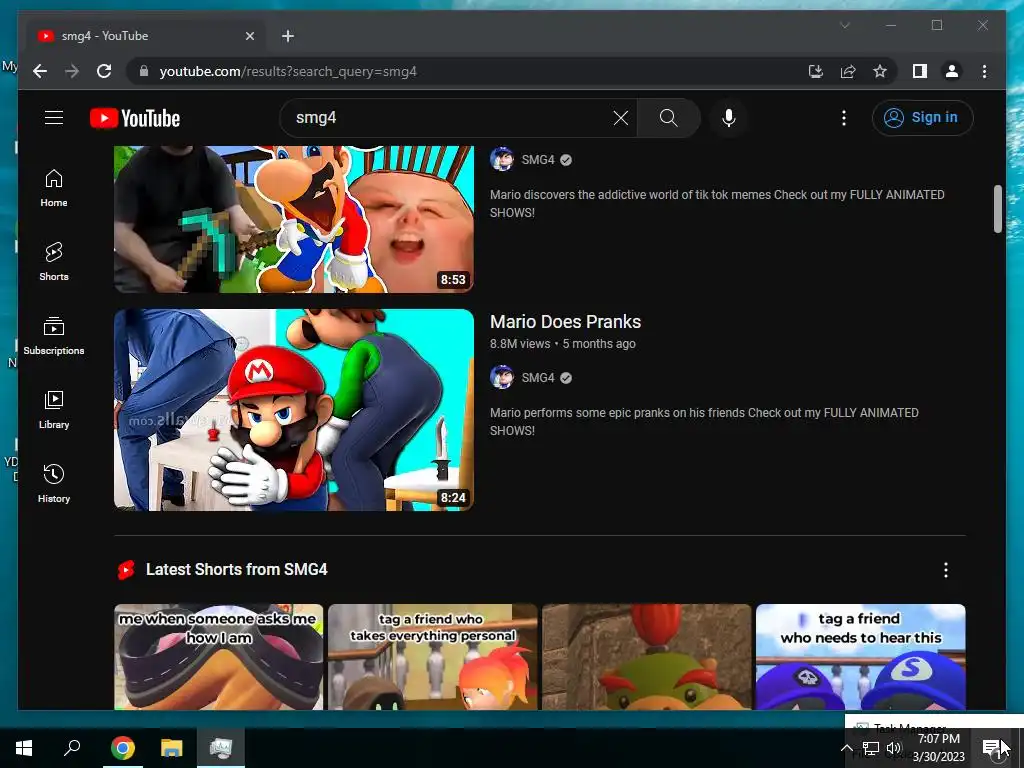Open Windows taskbar search
Image resolution: width=1024 pixels, height=768 pixels.
click(x=72, y=748)
